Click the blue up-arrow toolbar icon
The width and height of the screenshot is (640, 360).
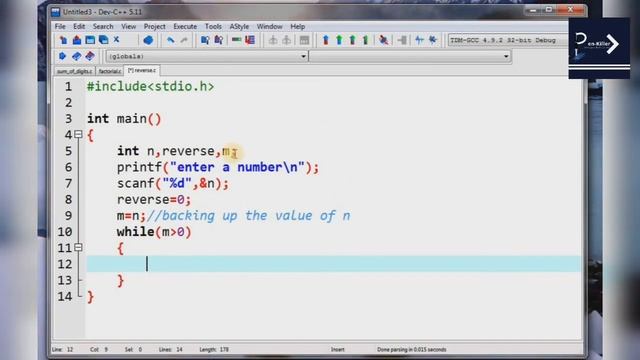pos(326,40)
